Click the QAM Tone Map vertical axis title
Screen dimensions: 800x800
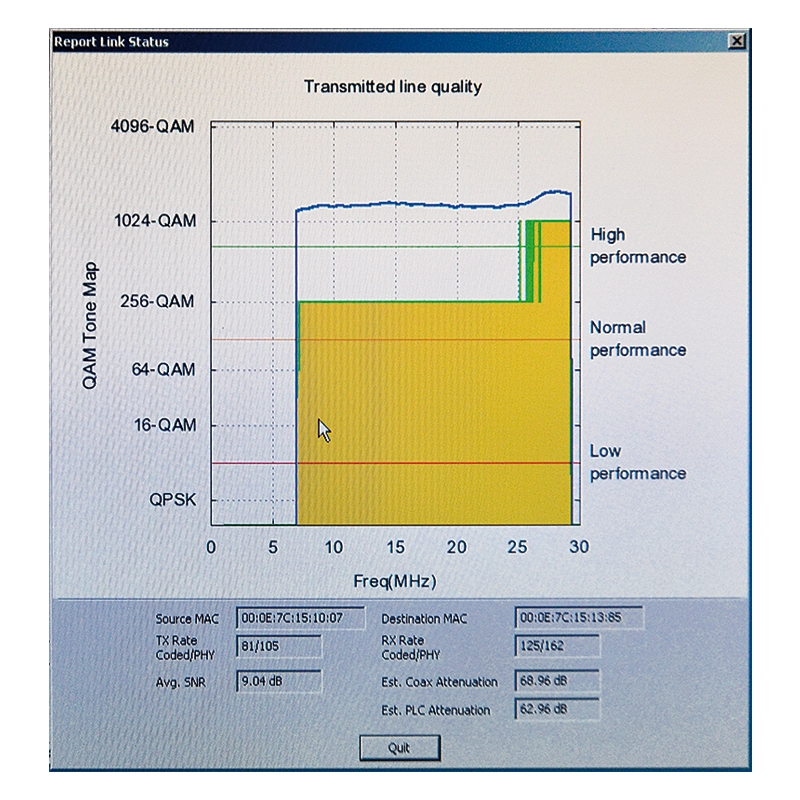[91, 325]
